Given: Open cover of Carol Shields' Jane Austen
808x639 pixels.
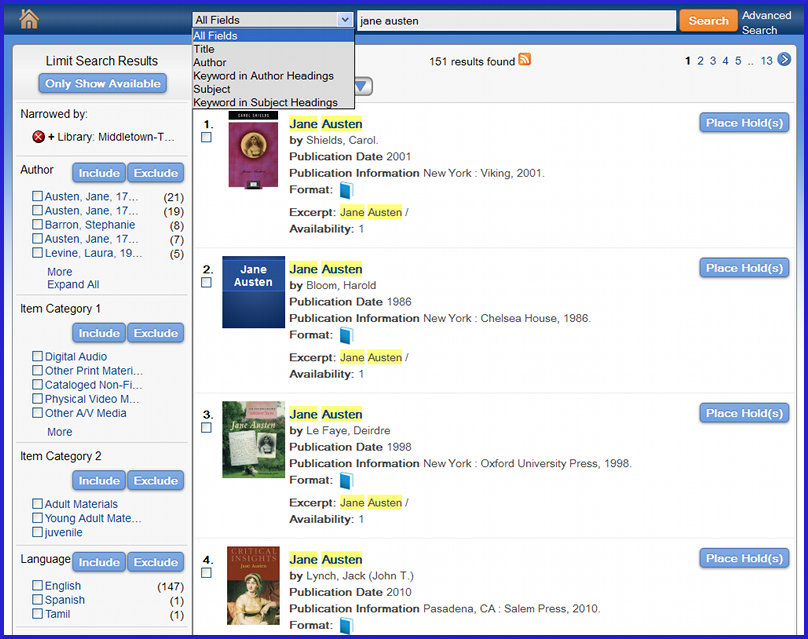Looking at the screenshot, I should (253, 150).
